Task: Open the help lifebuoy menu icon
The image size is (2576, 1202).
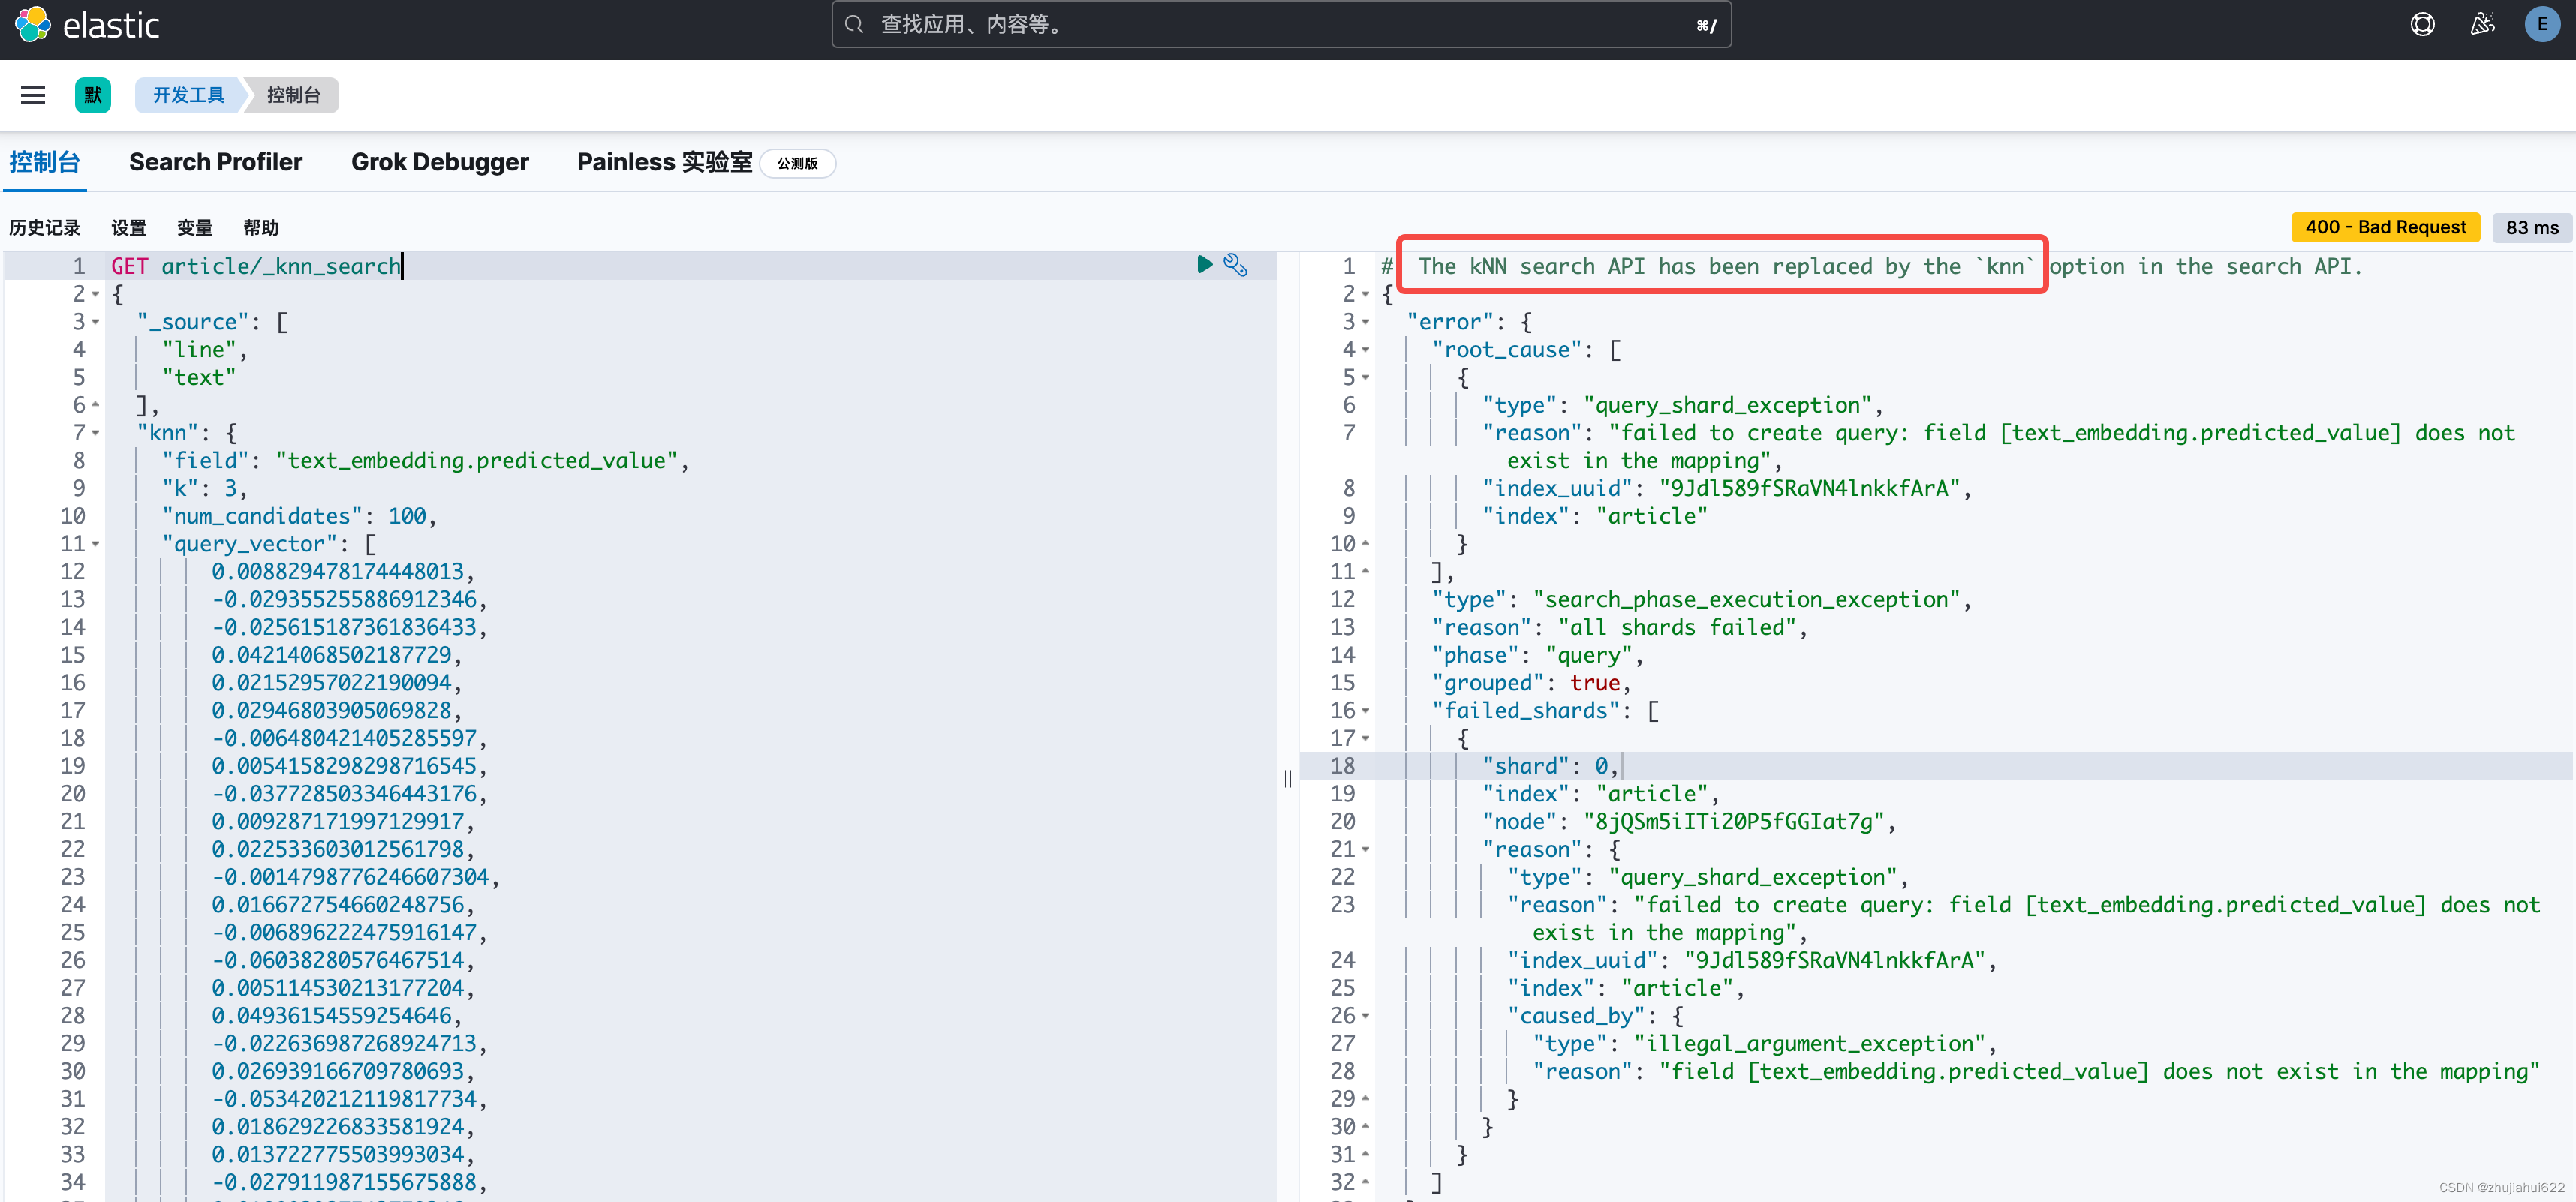Action: tap(2422, 24)
